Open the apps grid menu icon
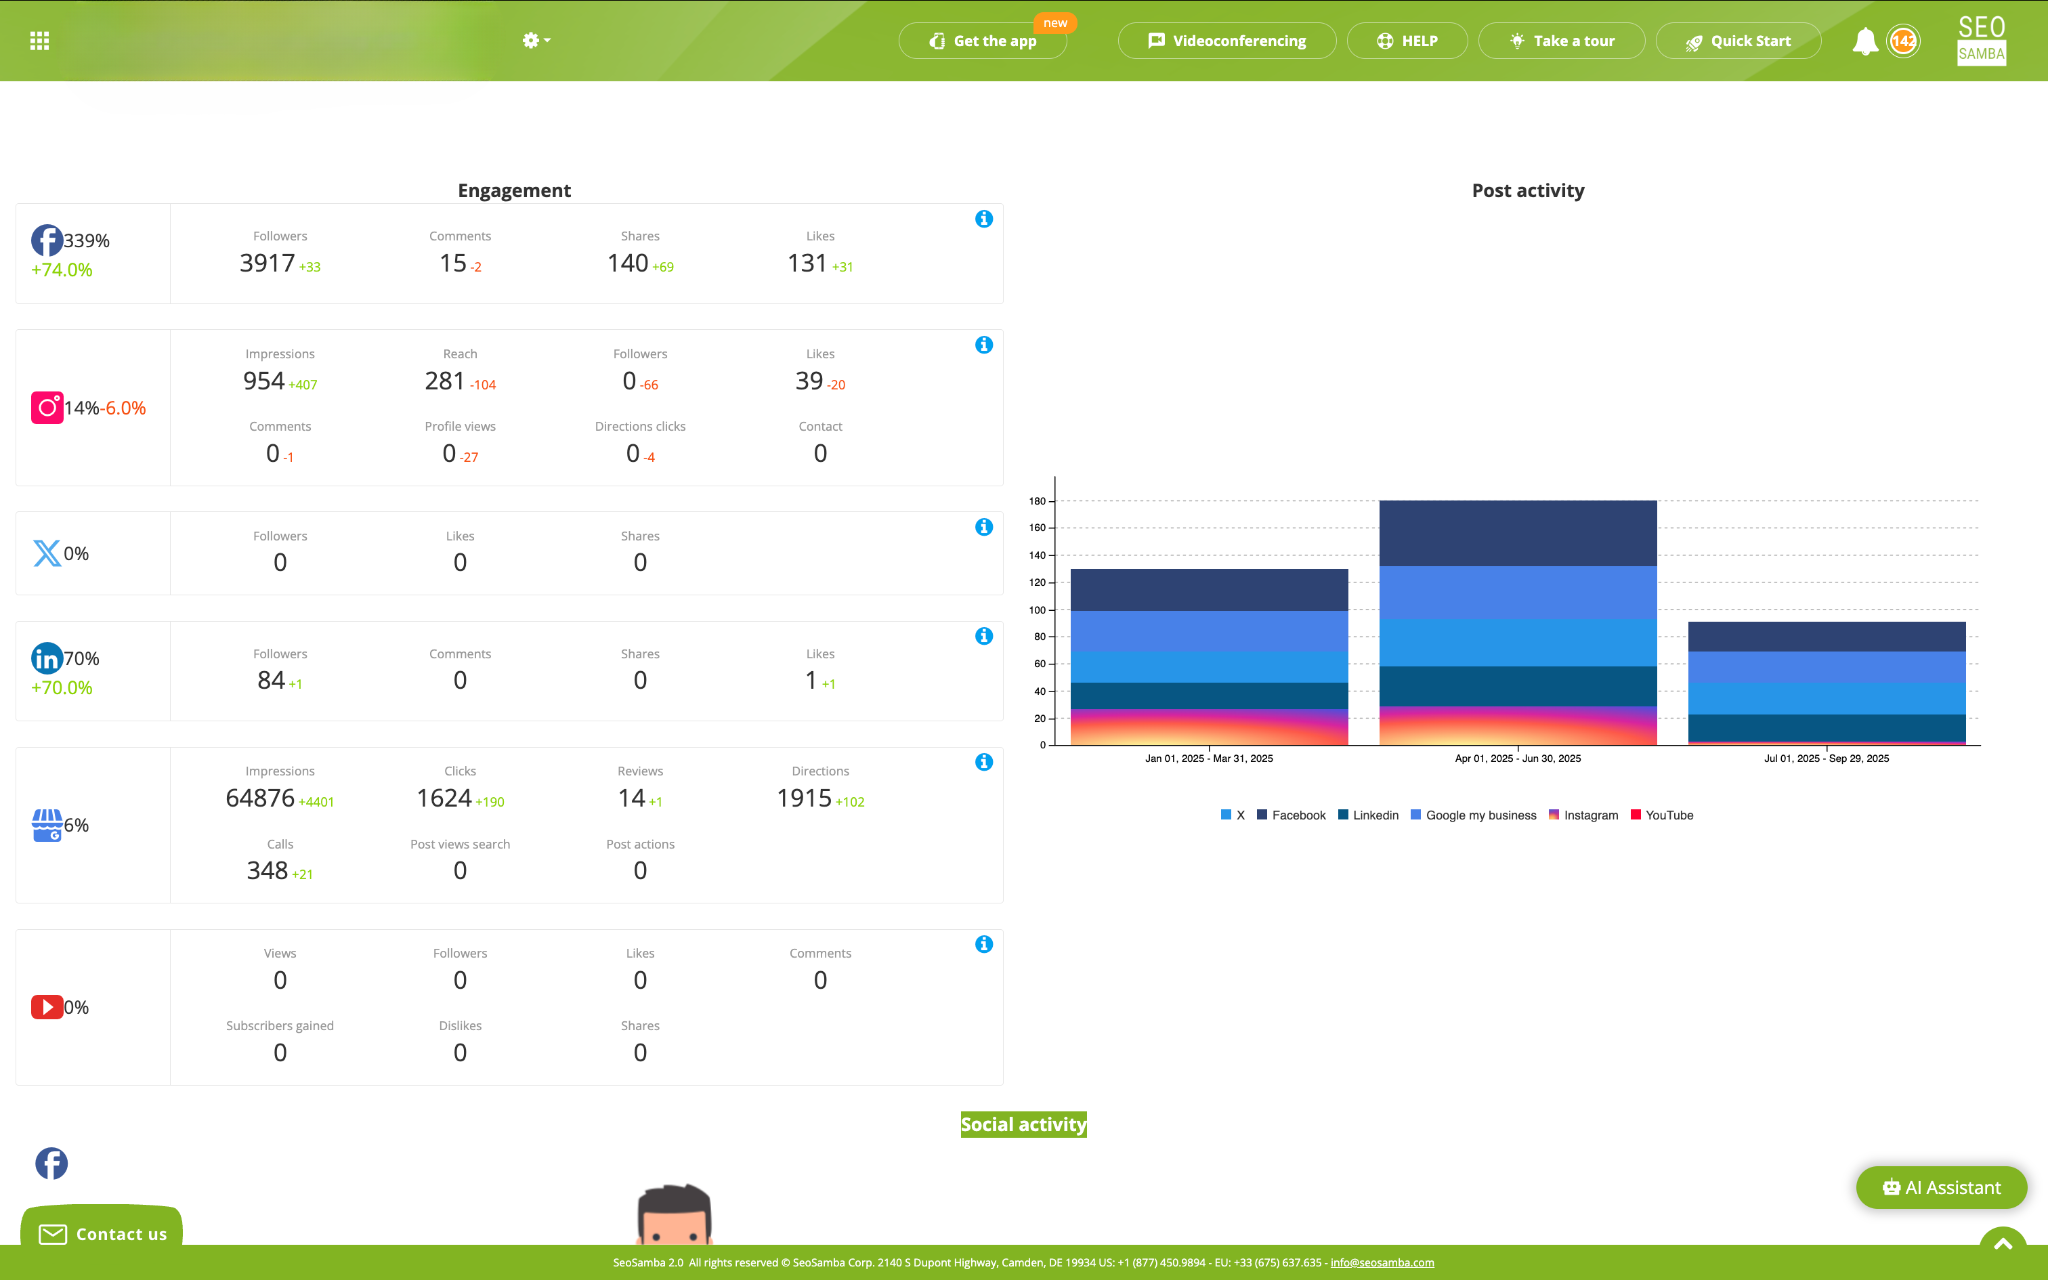This screenshot has width=2048, height=1280. click(40, 41)
